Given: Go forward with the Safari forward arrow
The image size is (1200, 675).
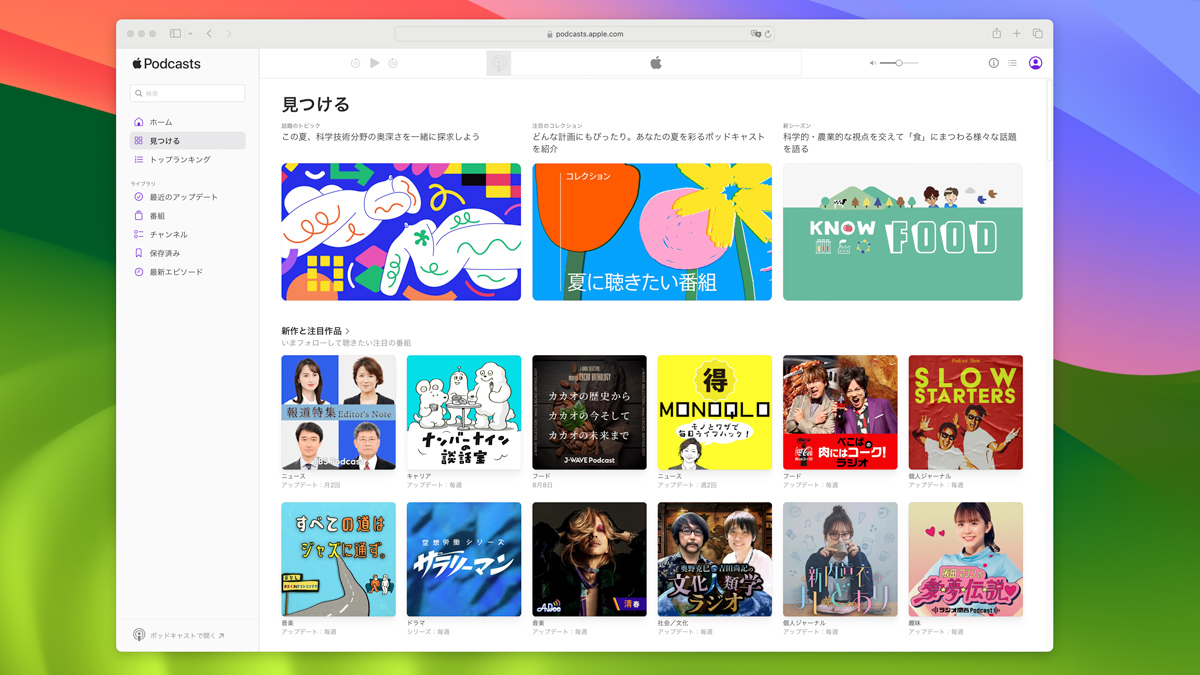Looking at the screenshot, I should tap(228, 34).
